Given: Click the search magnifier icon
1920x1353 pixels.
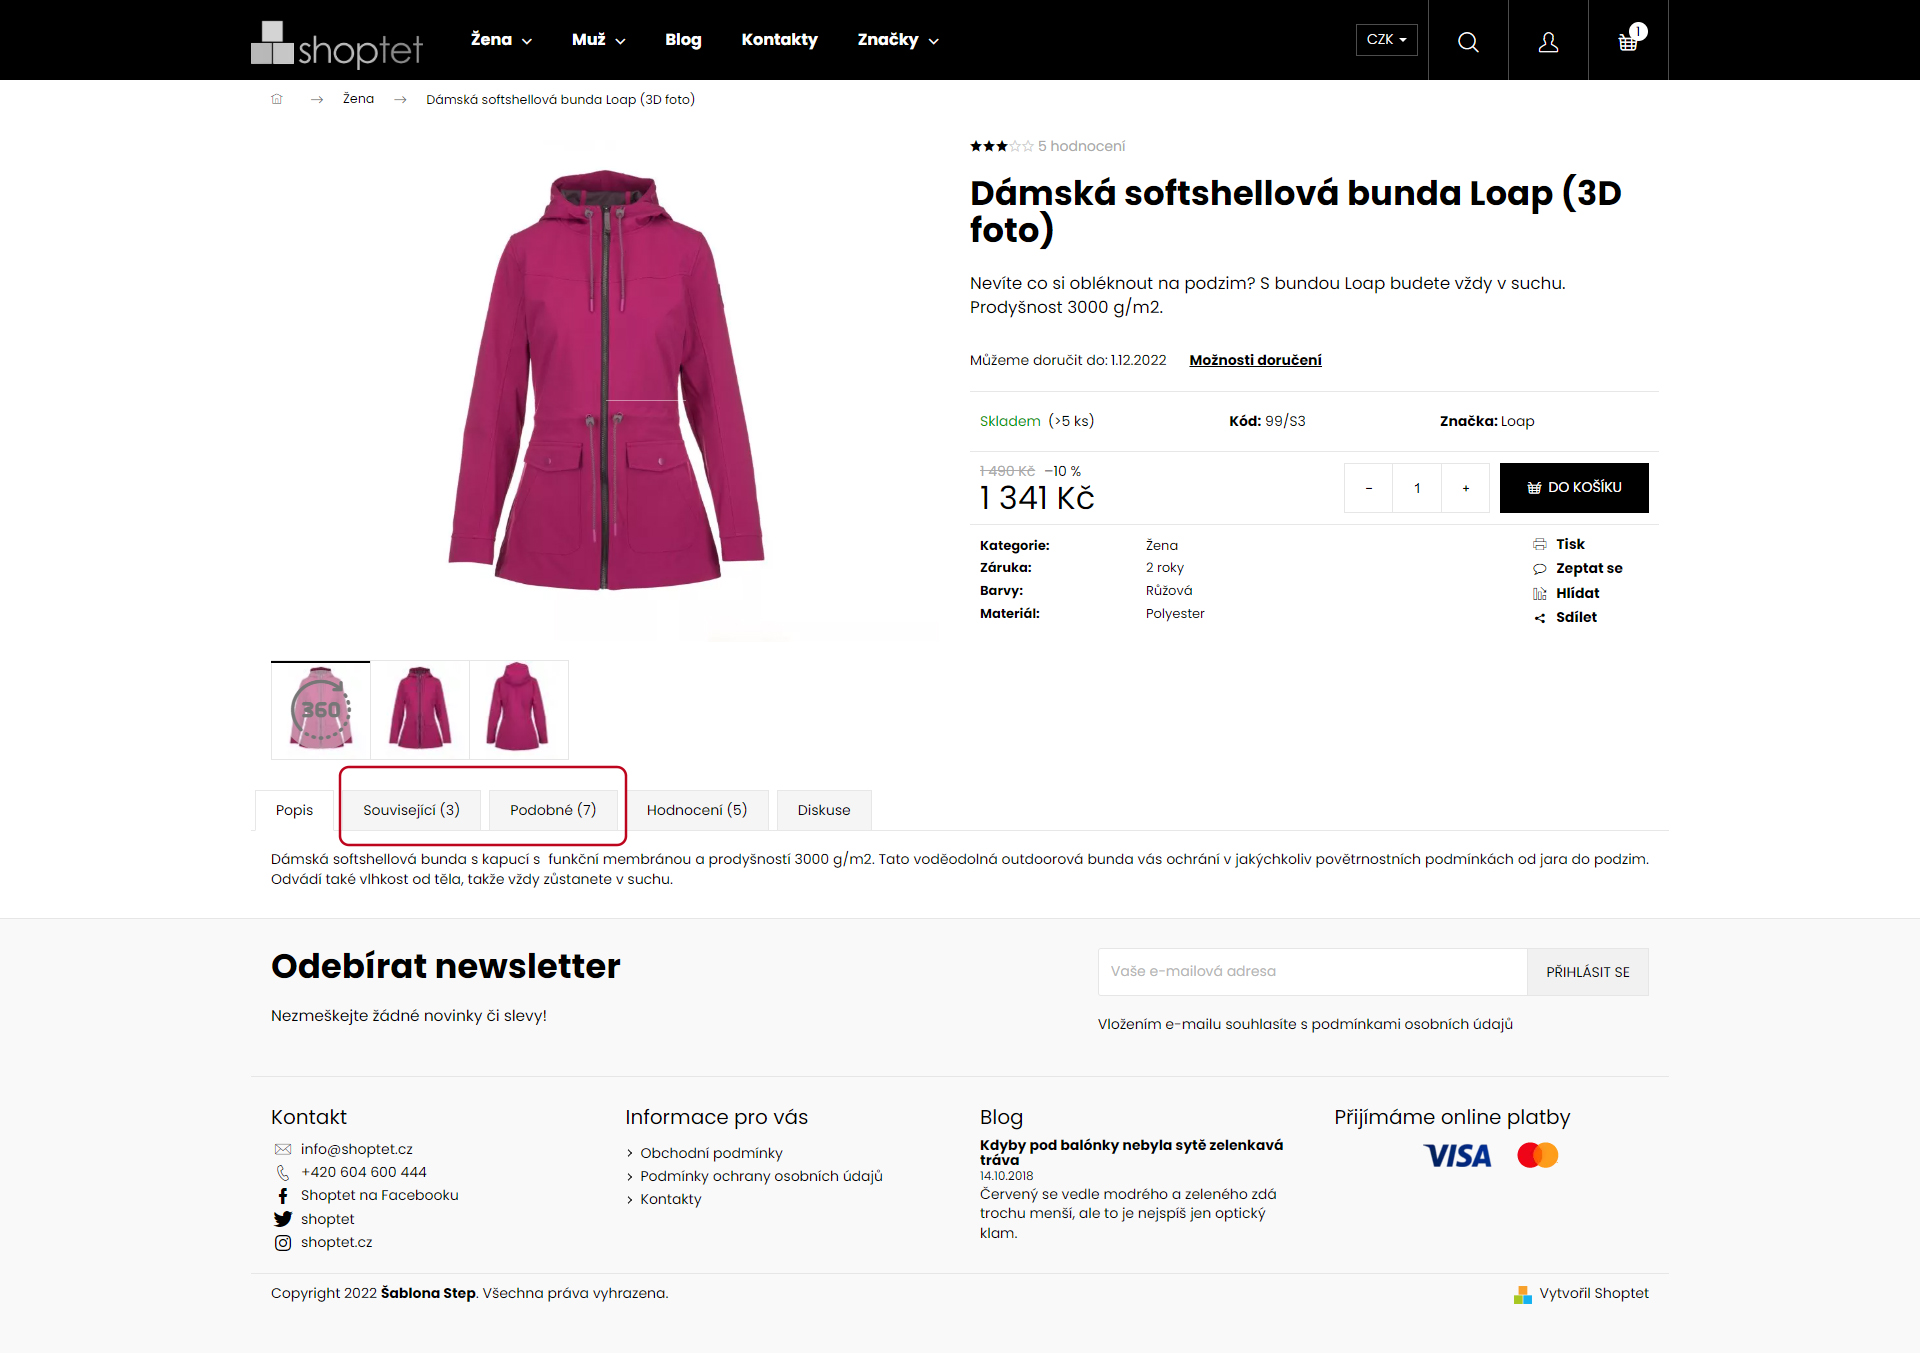Looking at the screenshot, I should pyautogui.click(x=1468, y=41).
